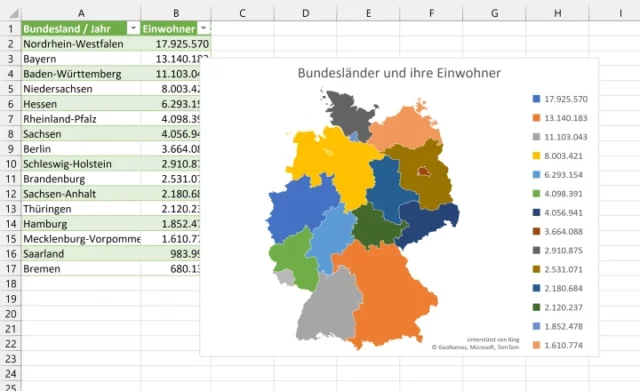Click legend entry 2.120.237

[558, 307]
